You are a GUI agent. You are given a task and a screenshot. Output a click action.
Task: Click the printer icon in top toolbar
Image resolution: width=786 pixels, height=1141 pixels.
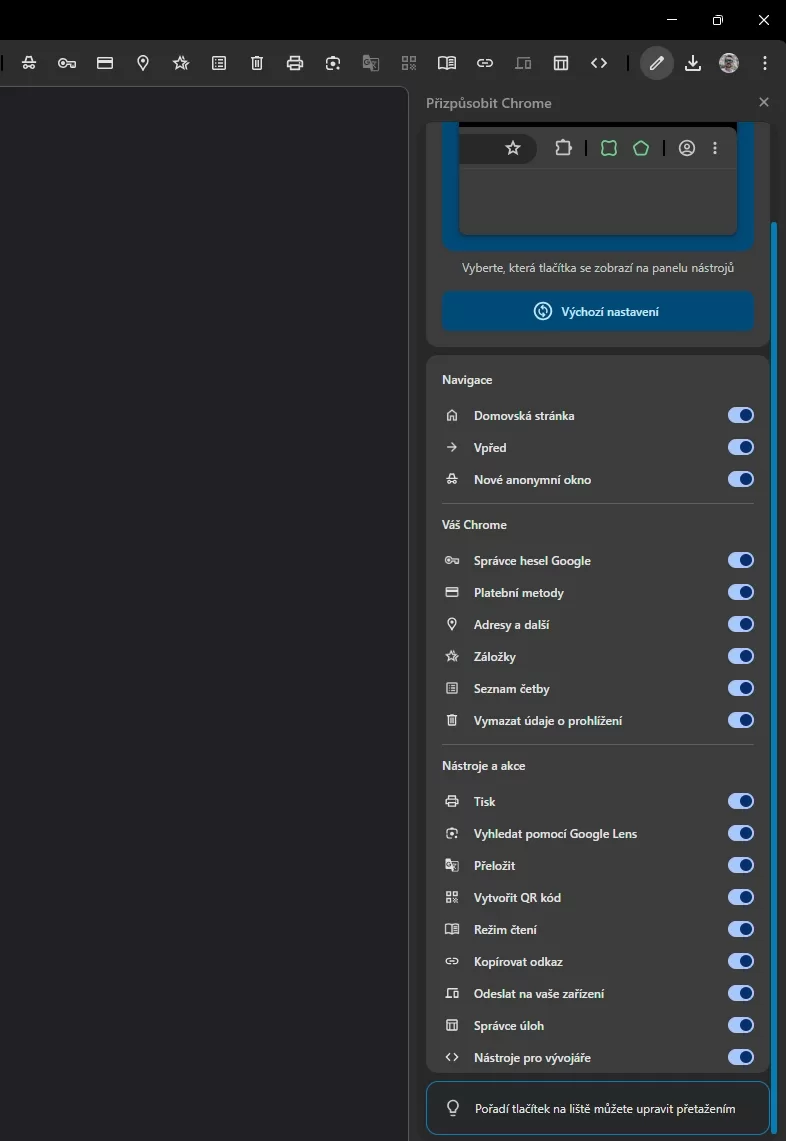(x=295, y=63)
